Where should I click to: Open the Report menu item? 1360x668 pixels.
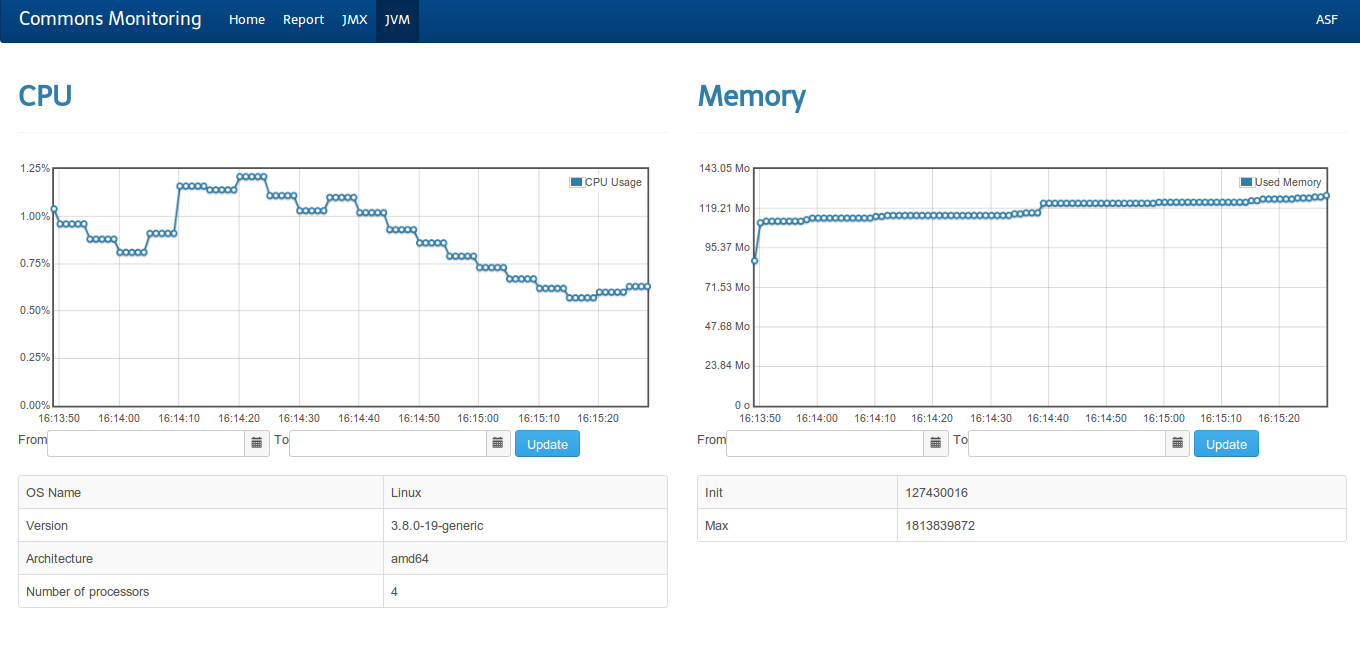pyautogui.click(x=303, y=20)
